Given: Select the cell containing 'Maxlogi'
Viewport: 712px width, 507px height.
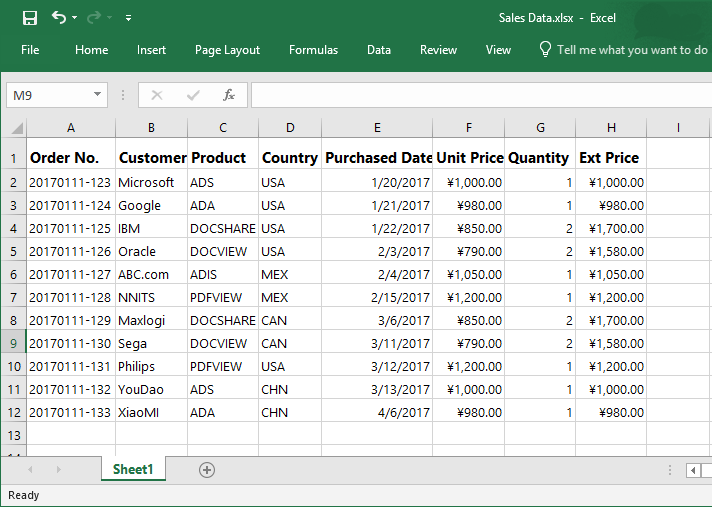Looking at the screenshot, I should [x=151, y=320].
